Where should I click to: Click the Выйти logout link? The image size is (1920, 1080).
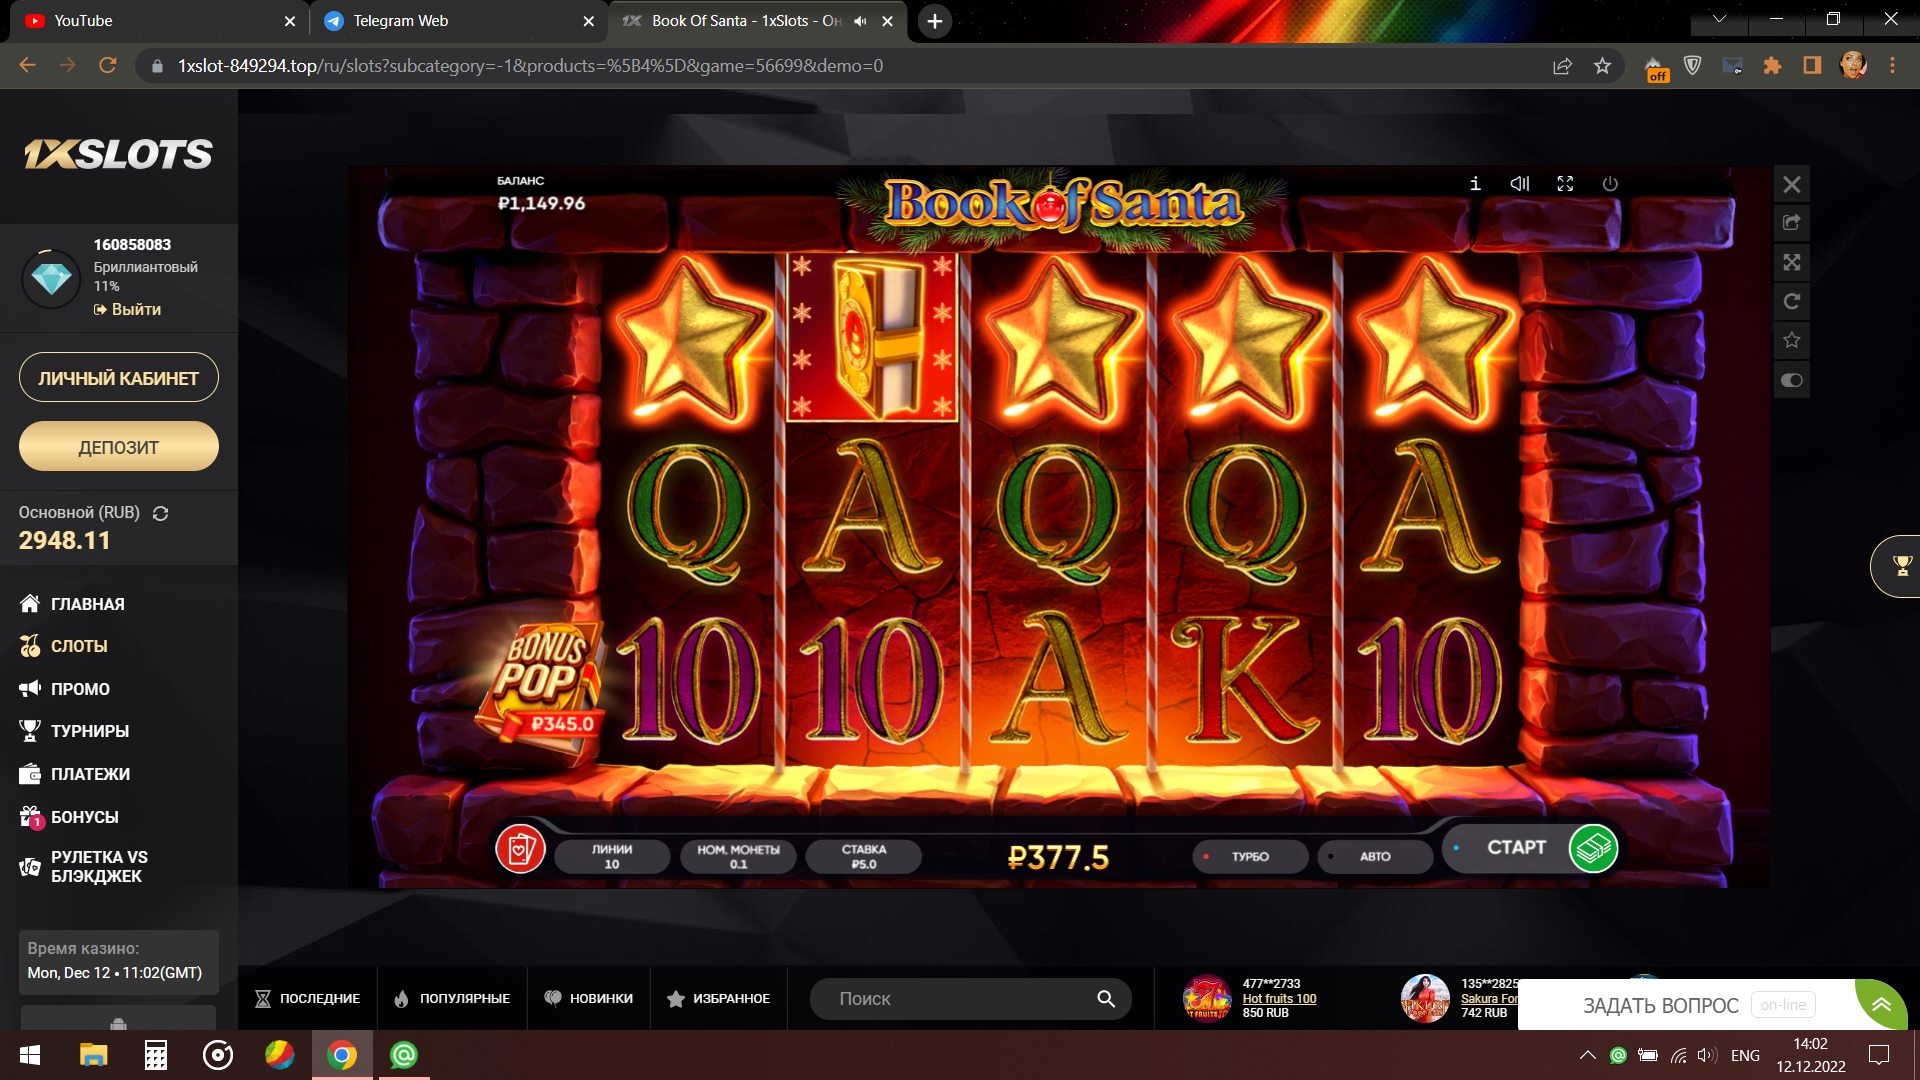[127, 310]
